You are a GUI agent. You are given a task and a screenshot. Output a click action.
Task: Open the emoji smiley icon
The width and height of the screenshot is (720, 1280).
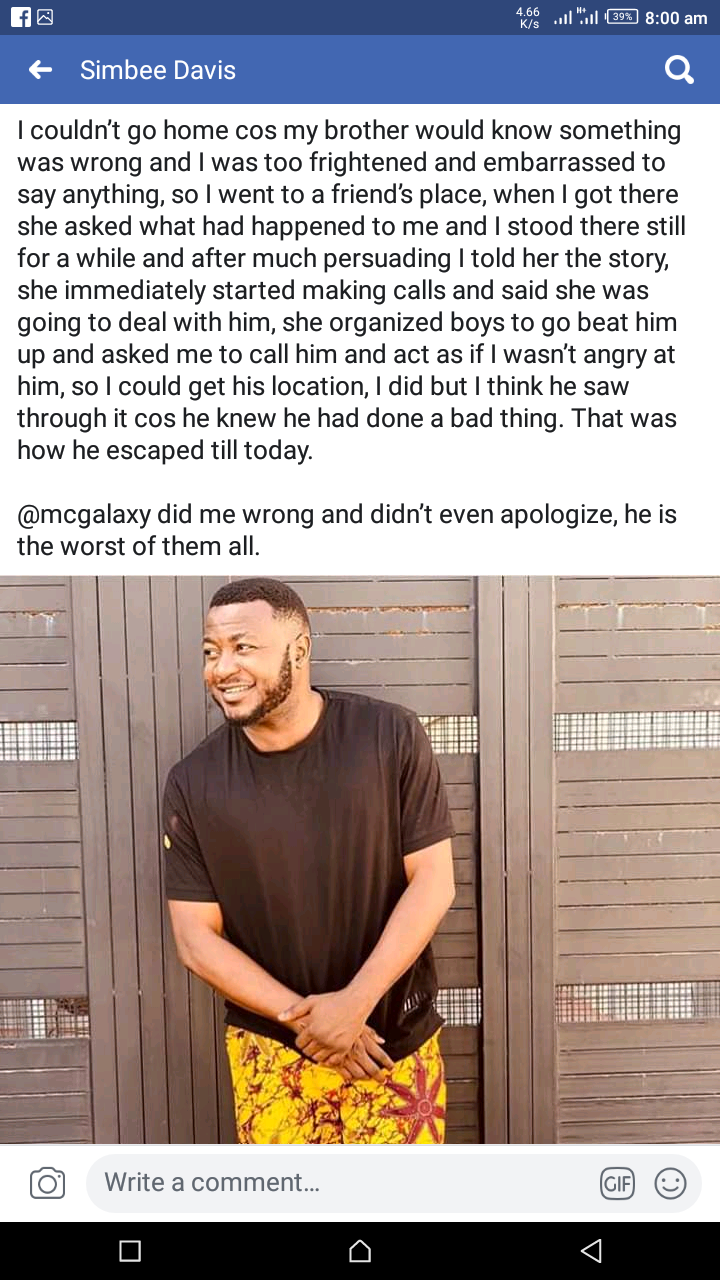tap(670, 1184)
